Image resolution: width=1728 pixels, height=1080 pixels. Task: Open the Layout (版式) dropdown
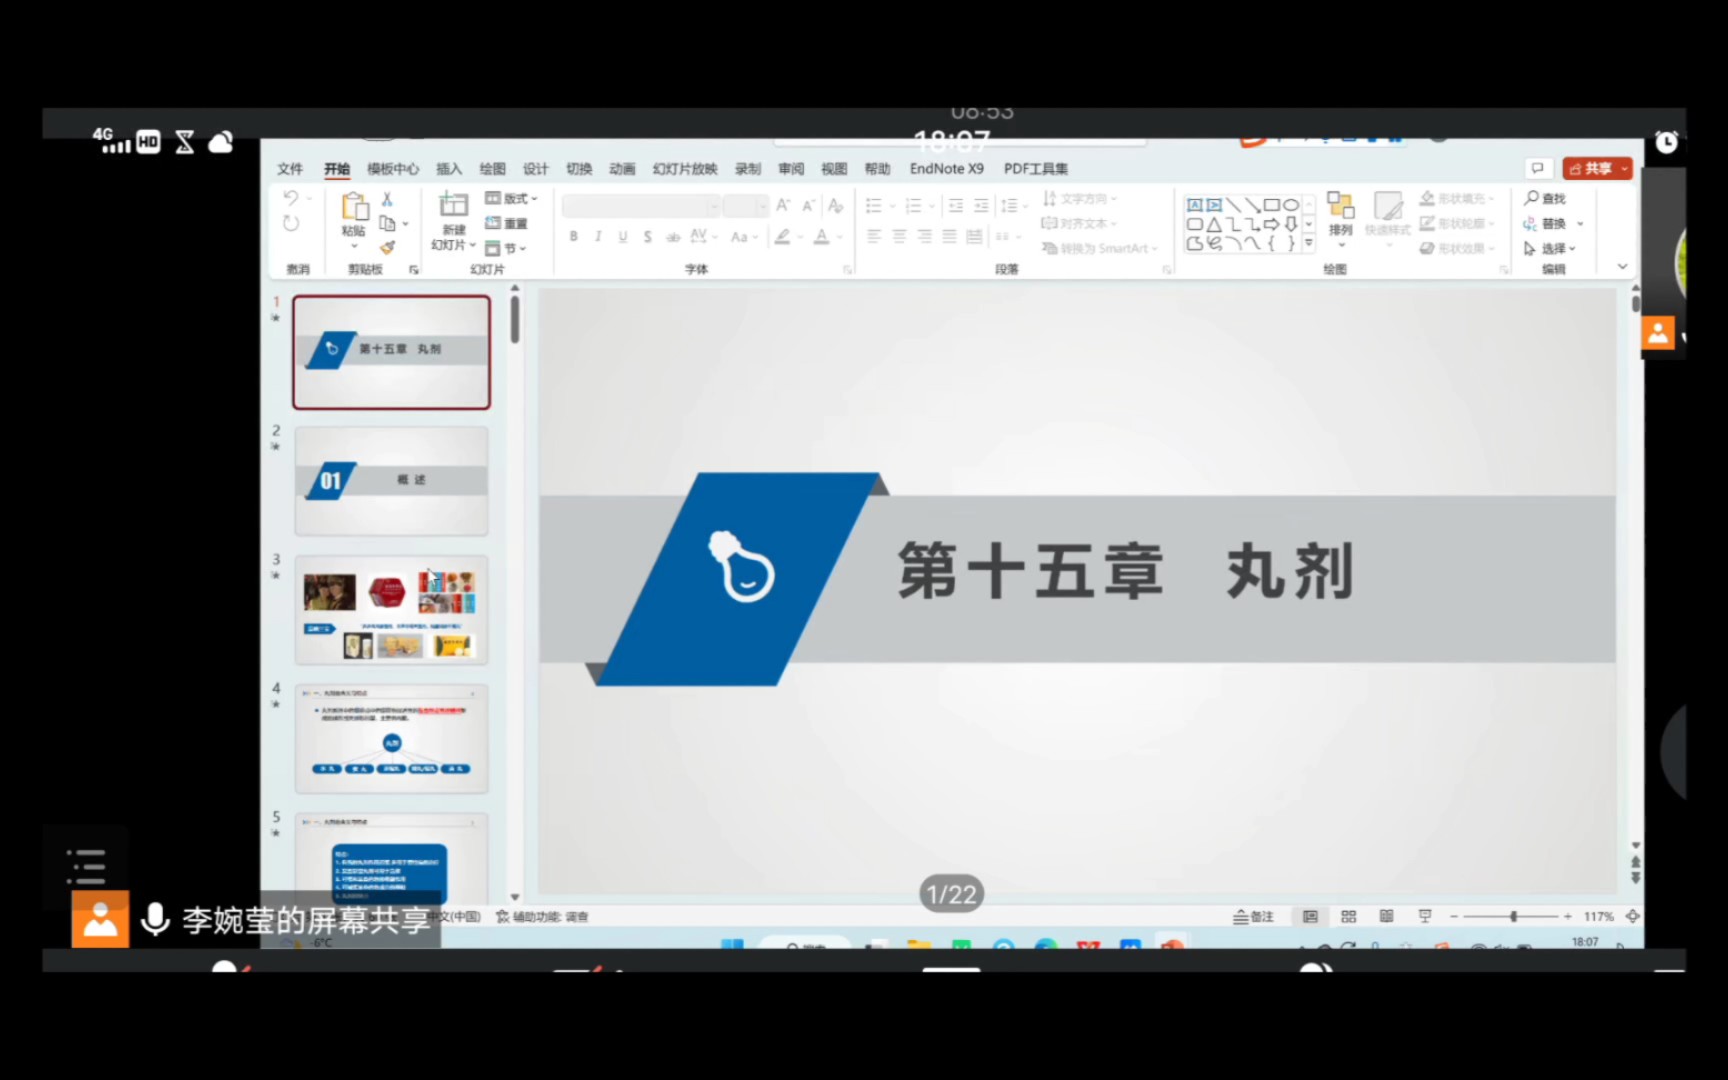point(512,198)
